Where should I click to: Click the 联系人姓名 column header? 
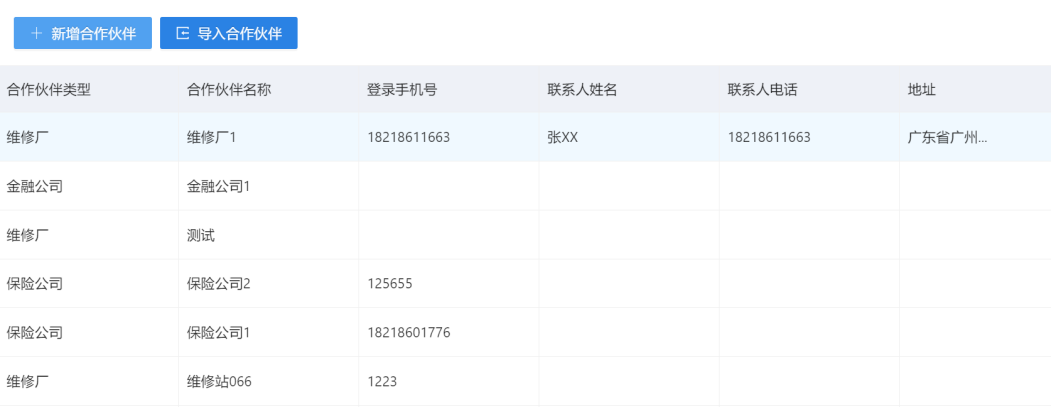tap(582, 89)
